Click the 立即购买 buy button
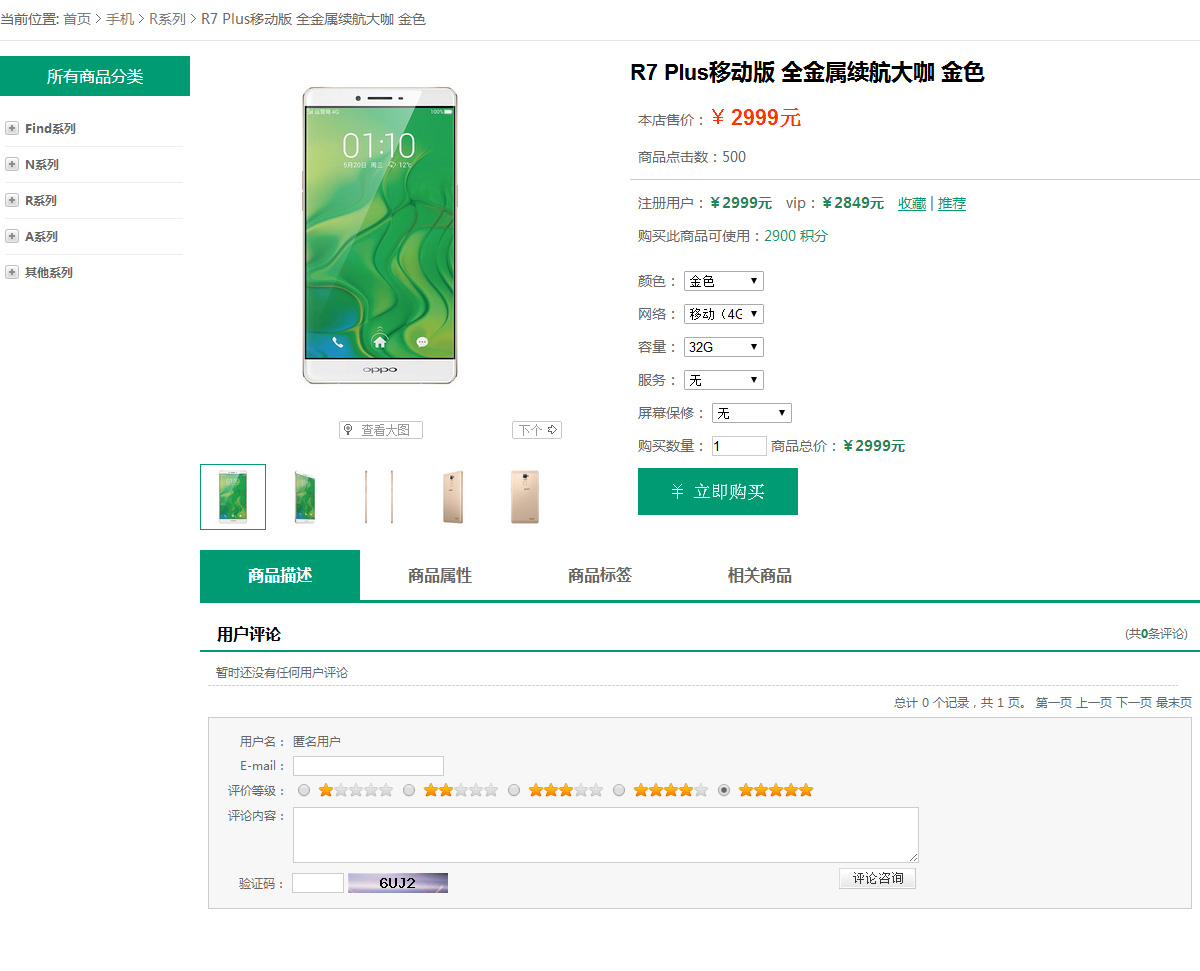This screenshot has height=971, width=1200. pos(718,491)
